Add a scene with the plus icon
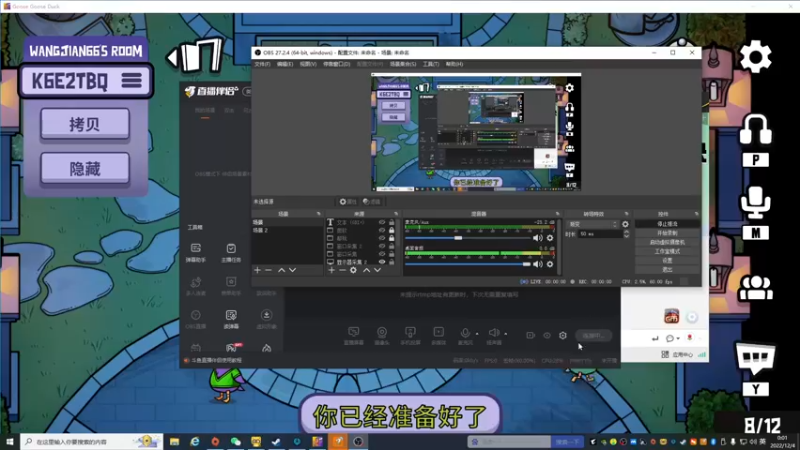800x450 pixels. coord(258,270)
